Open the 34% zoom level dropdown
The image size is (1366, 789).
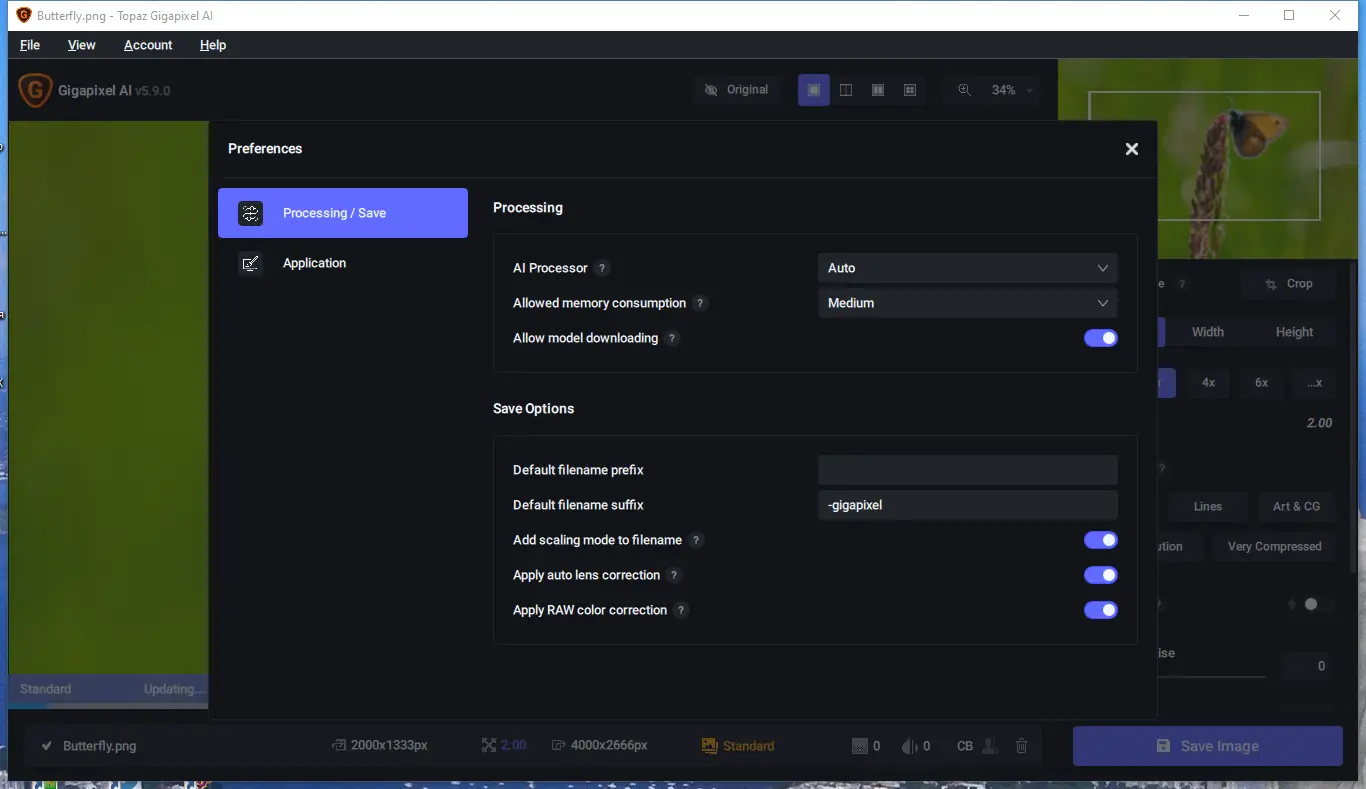[1012, 90]
